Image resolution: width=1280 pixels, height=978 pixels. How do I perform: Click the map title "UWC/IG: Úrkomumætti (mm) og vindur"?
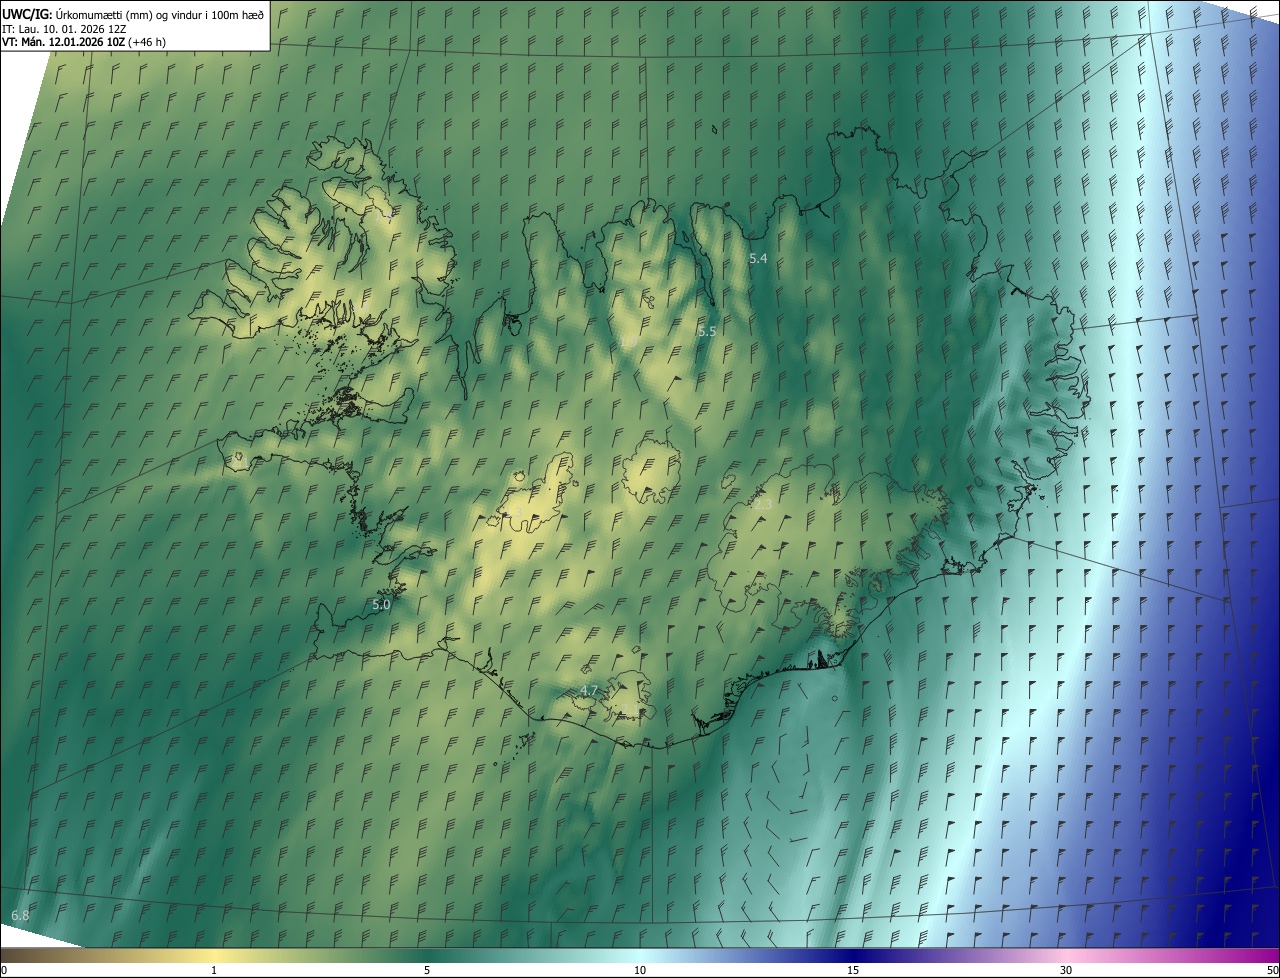coord(133,13)
